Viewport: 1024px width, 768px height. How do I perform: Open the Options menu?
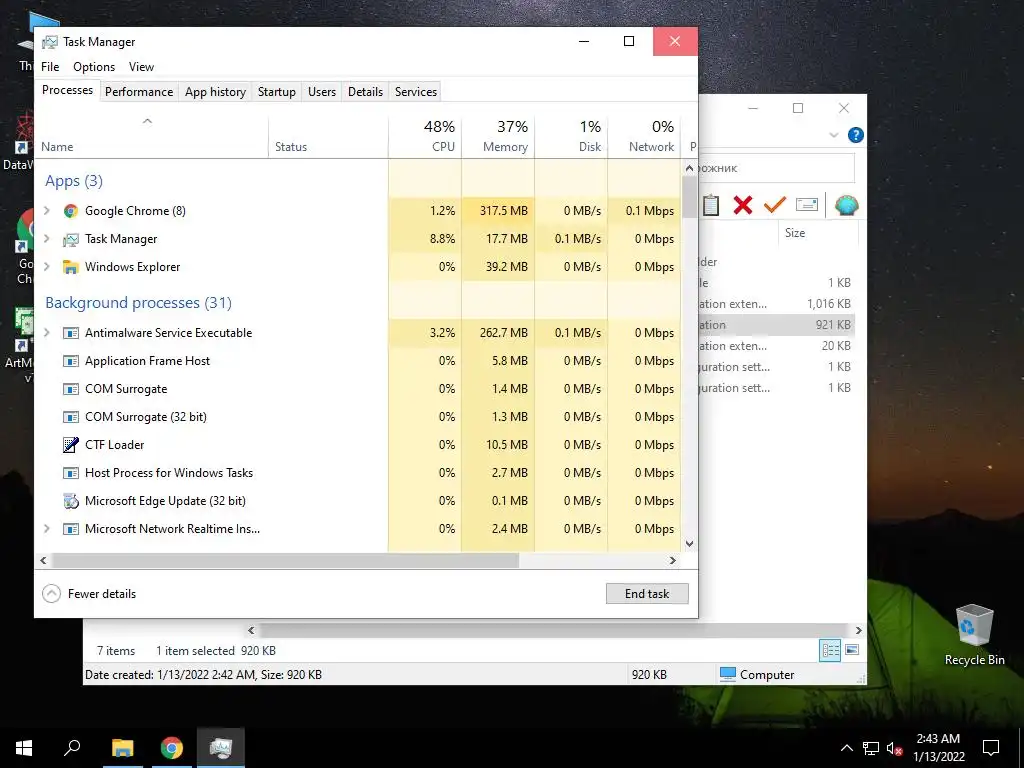94,67
